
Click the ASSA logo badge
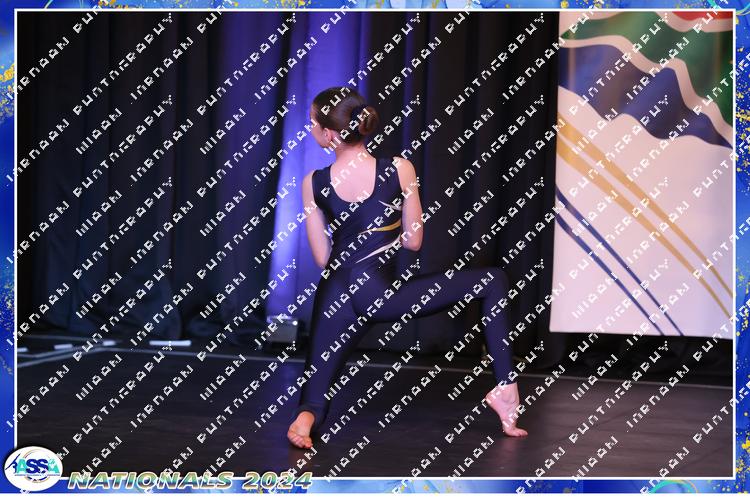click(33, 468)
